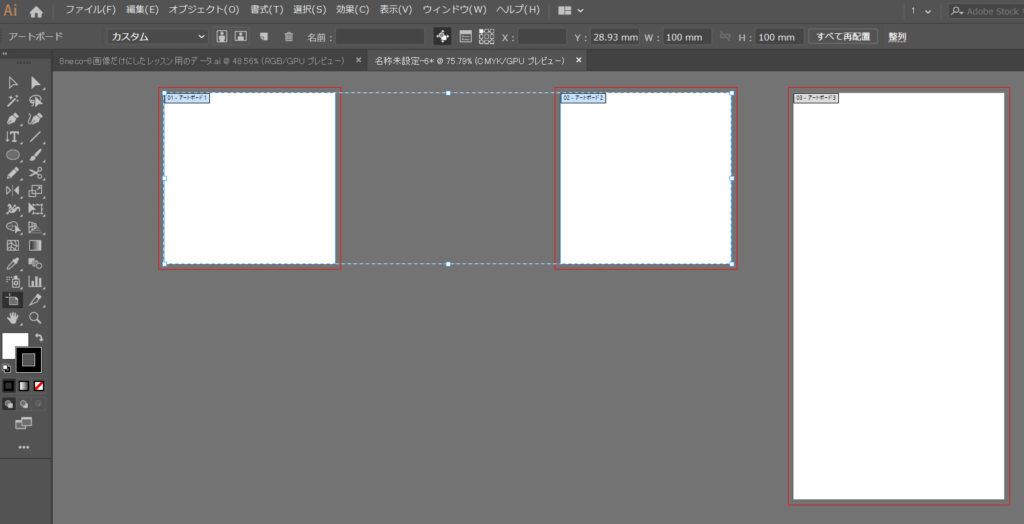Go to the Illustrator home screen
Screen dimensions: 1024x524
point(37,11)
